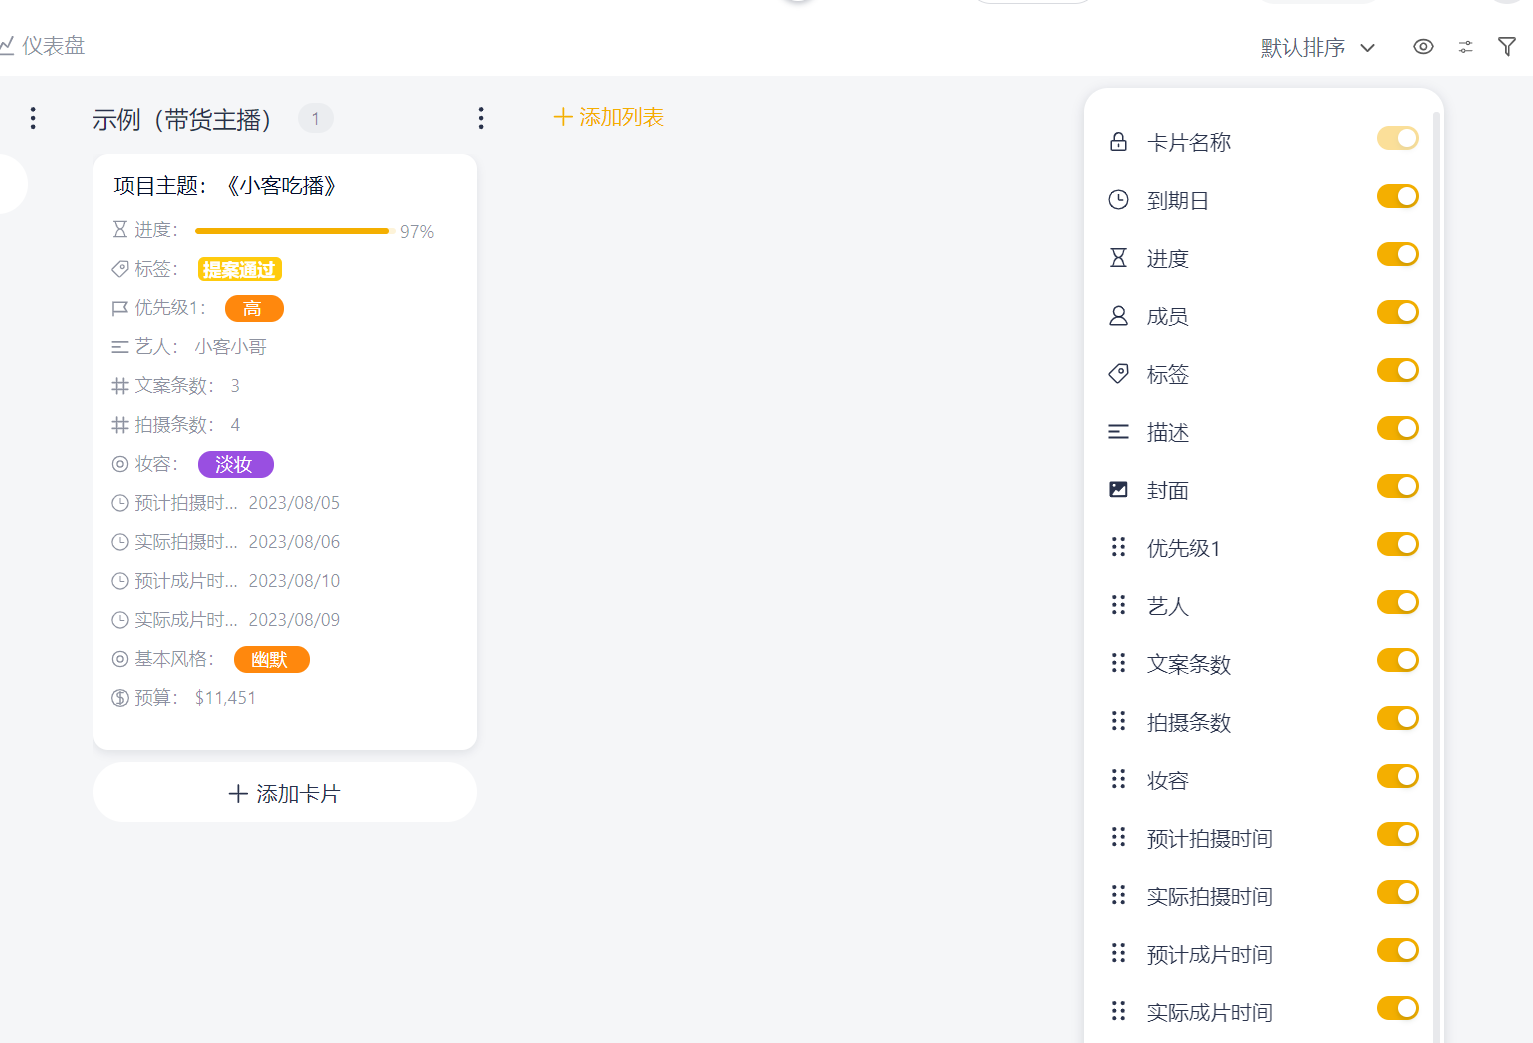Expand the 默认排序 sort dropdown
The width and height of the screenshot is (1533, 1043).
1317,48
